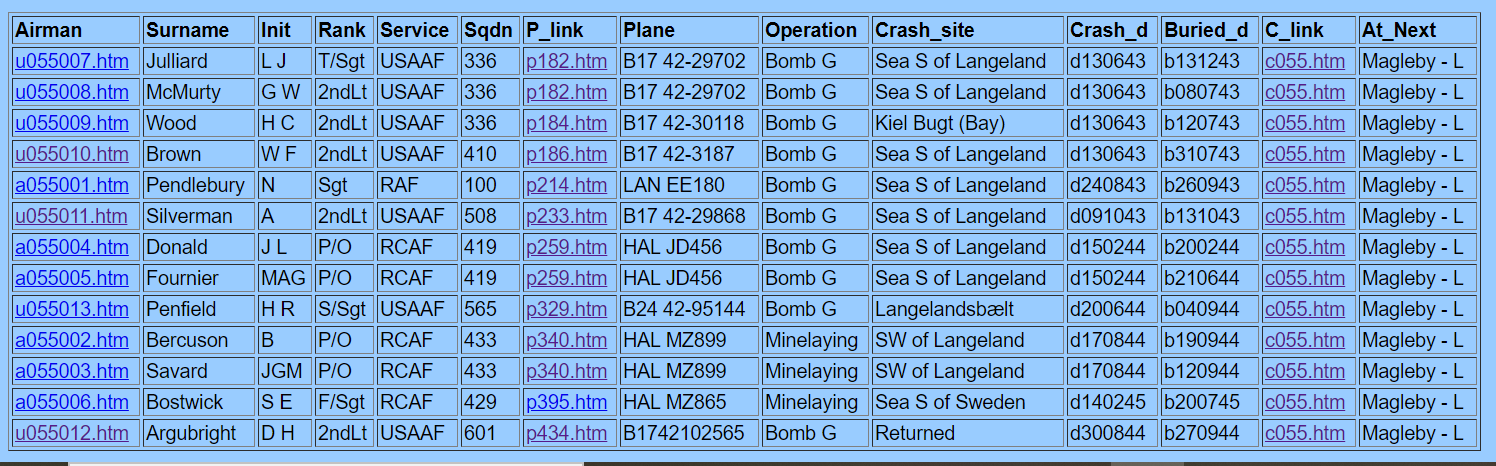Image resolution: width=1496 pixels, height=466 pixels.
Task: Open p214.htm link for LAN EE180
Action: point(565,185)
